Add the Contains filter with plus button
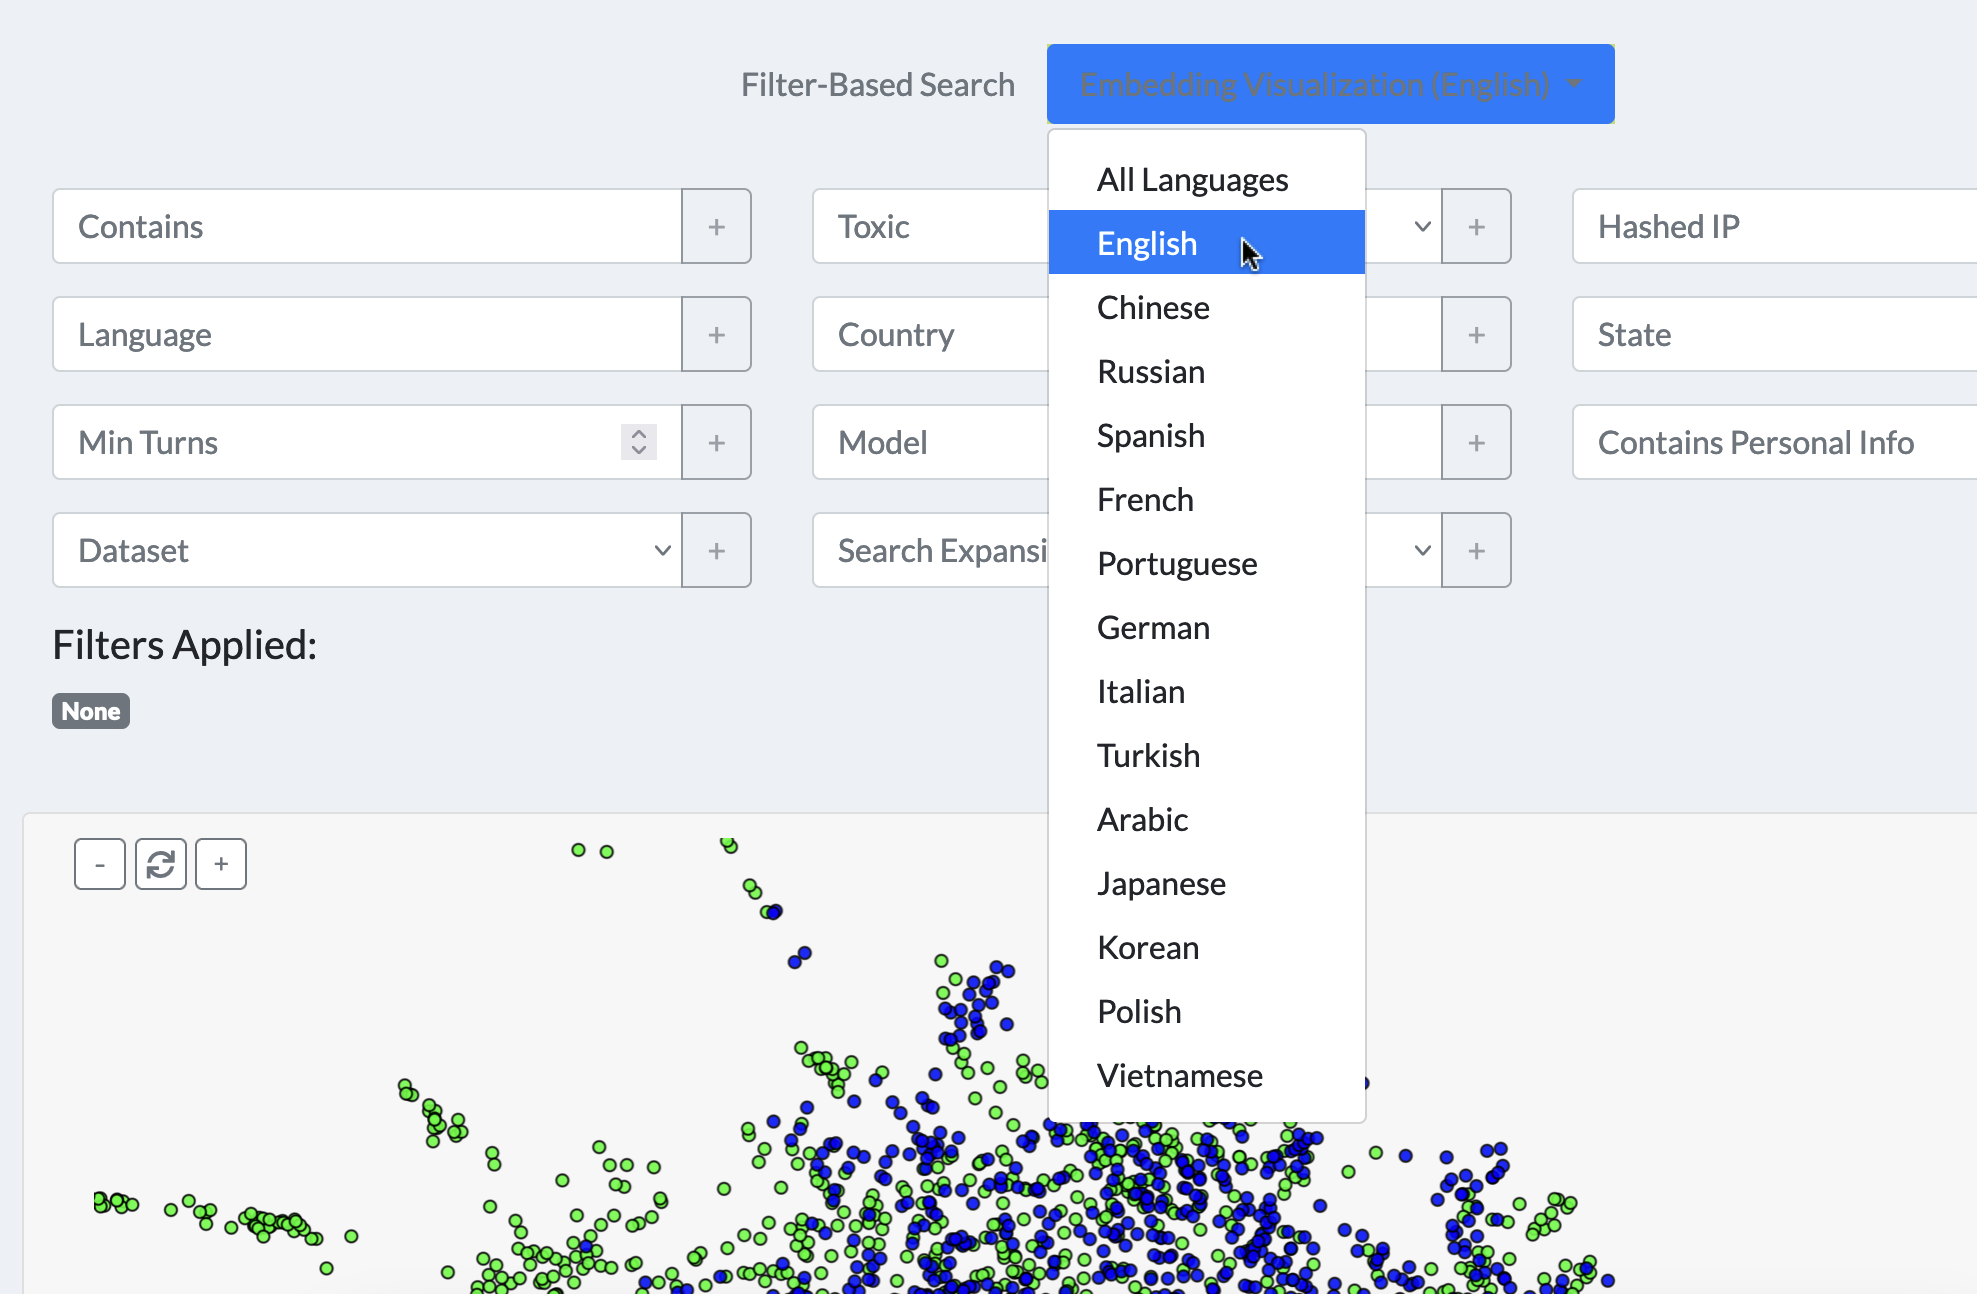Image resolution: width=1978 pixels, height=1294 pixels. click(716, 227)
